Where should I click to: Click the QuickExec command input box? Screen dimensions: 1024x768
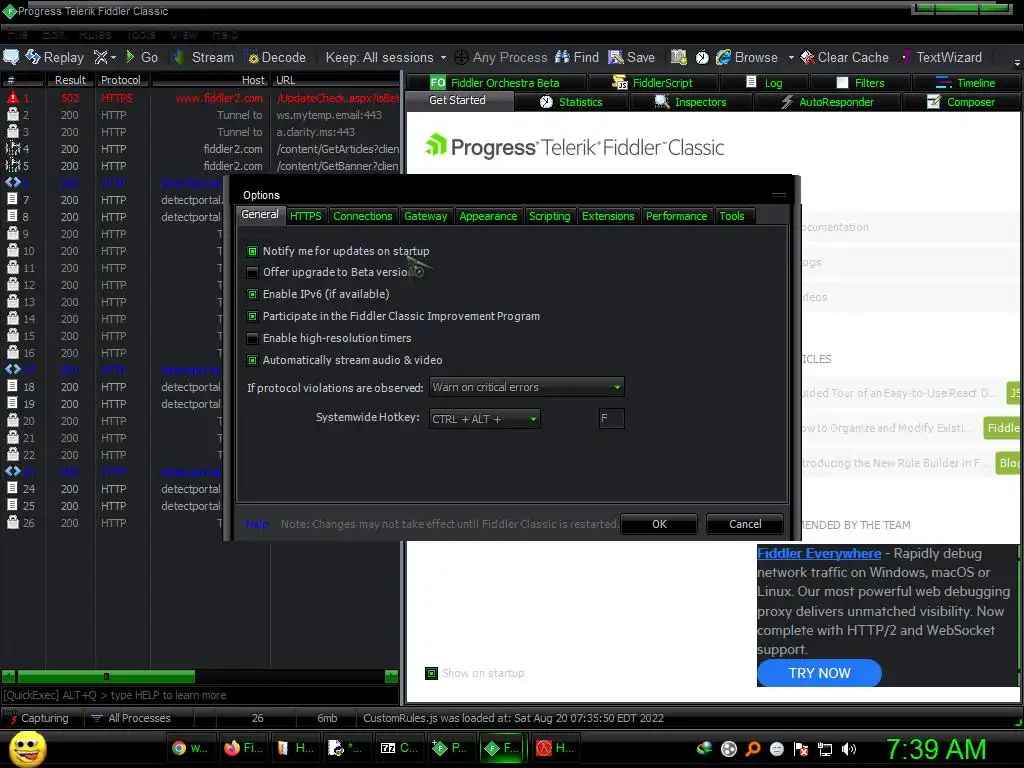(x=200, y=696)
